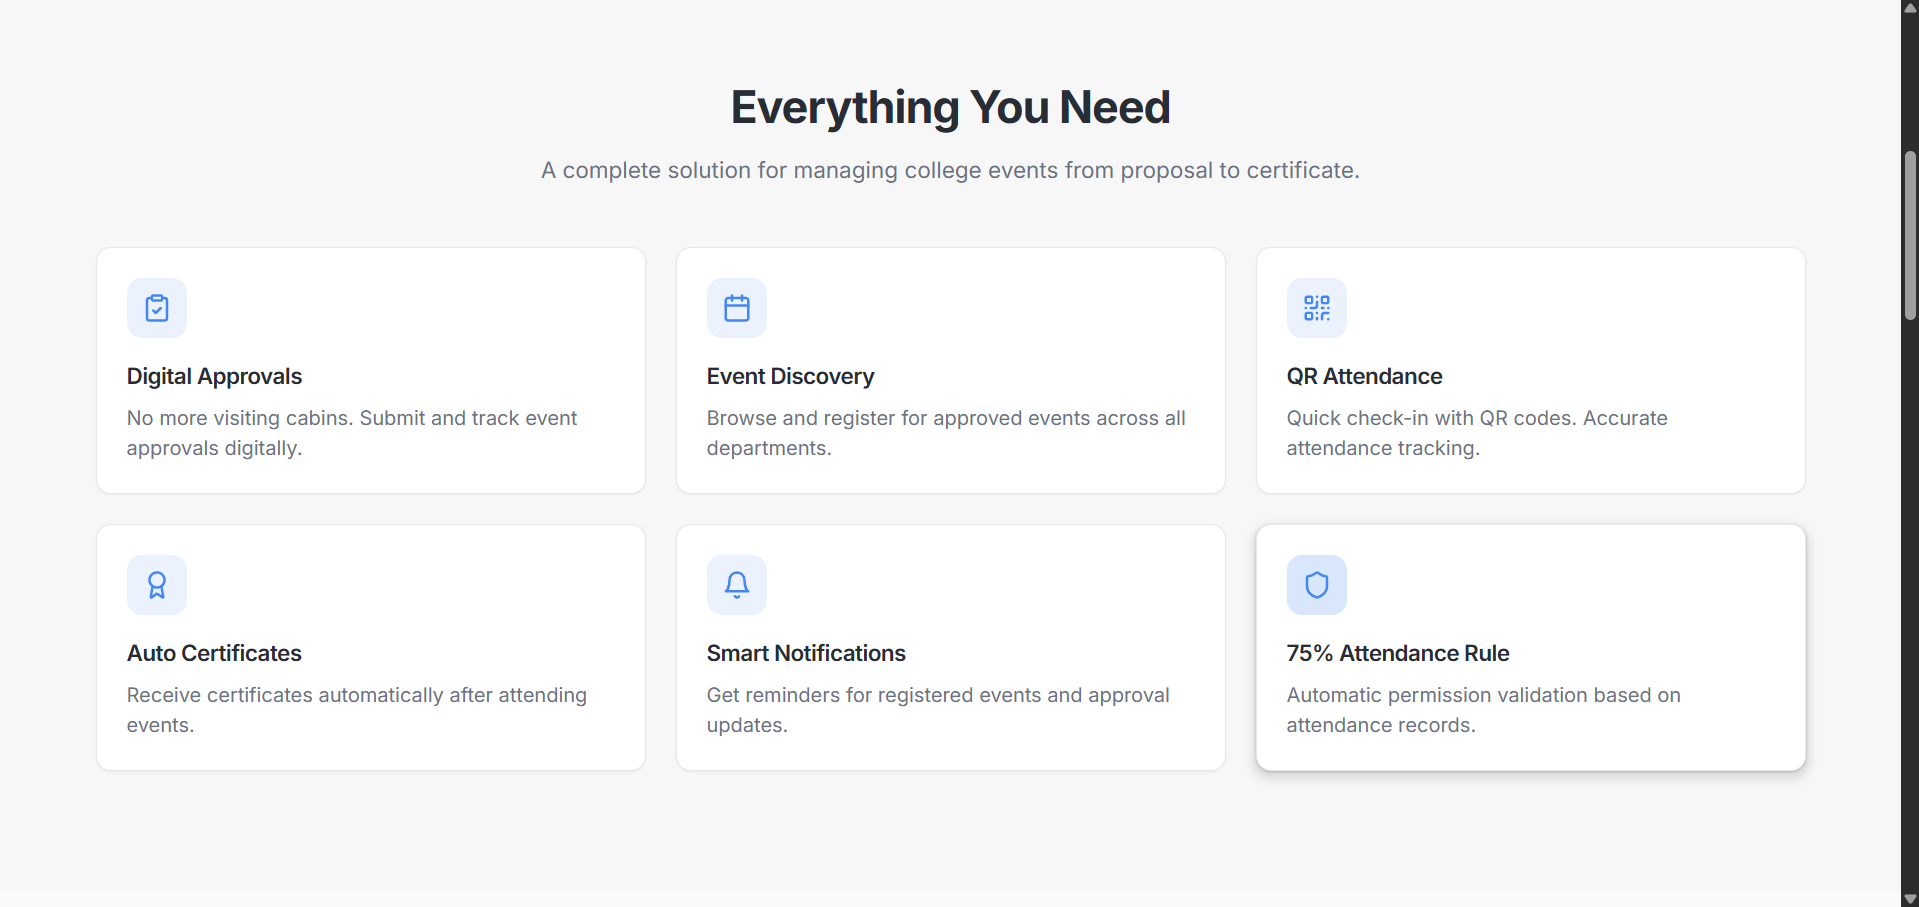Viewport: 1919px width, 907px height.
Task: Click the QR Attendance heading text
Action: tap(1364, 377)
